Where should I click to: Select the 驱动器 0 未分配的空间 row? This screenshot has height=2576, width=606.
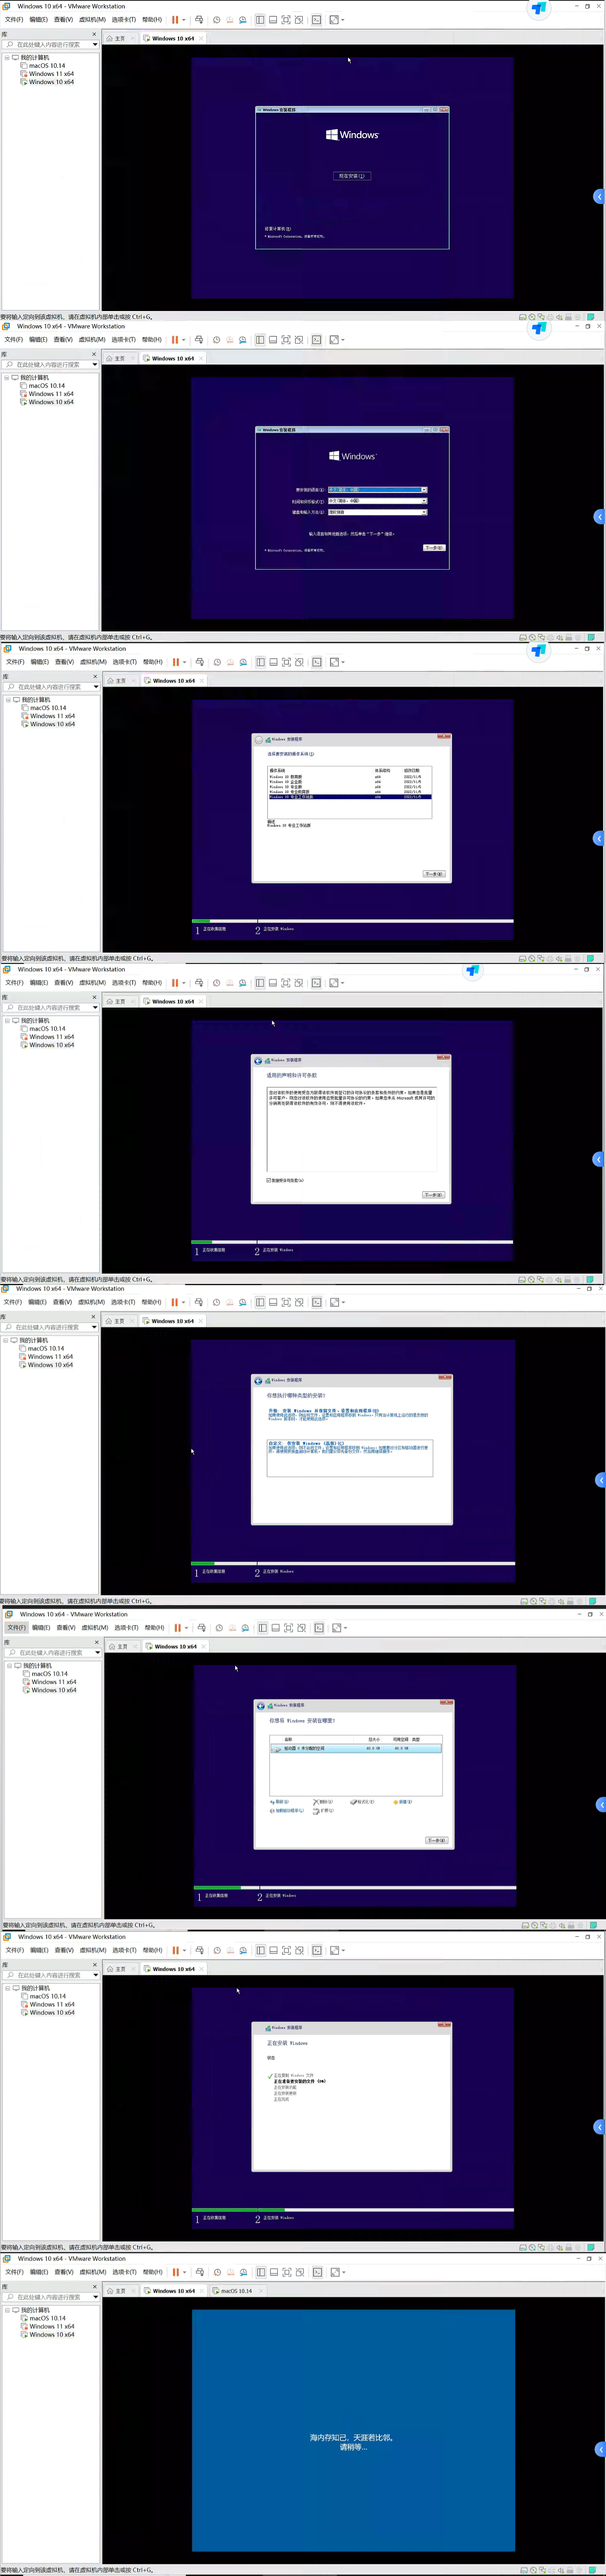point(356,1748)
